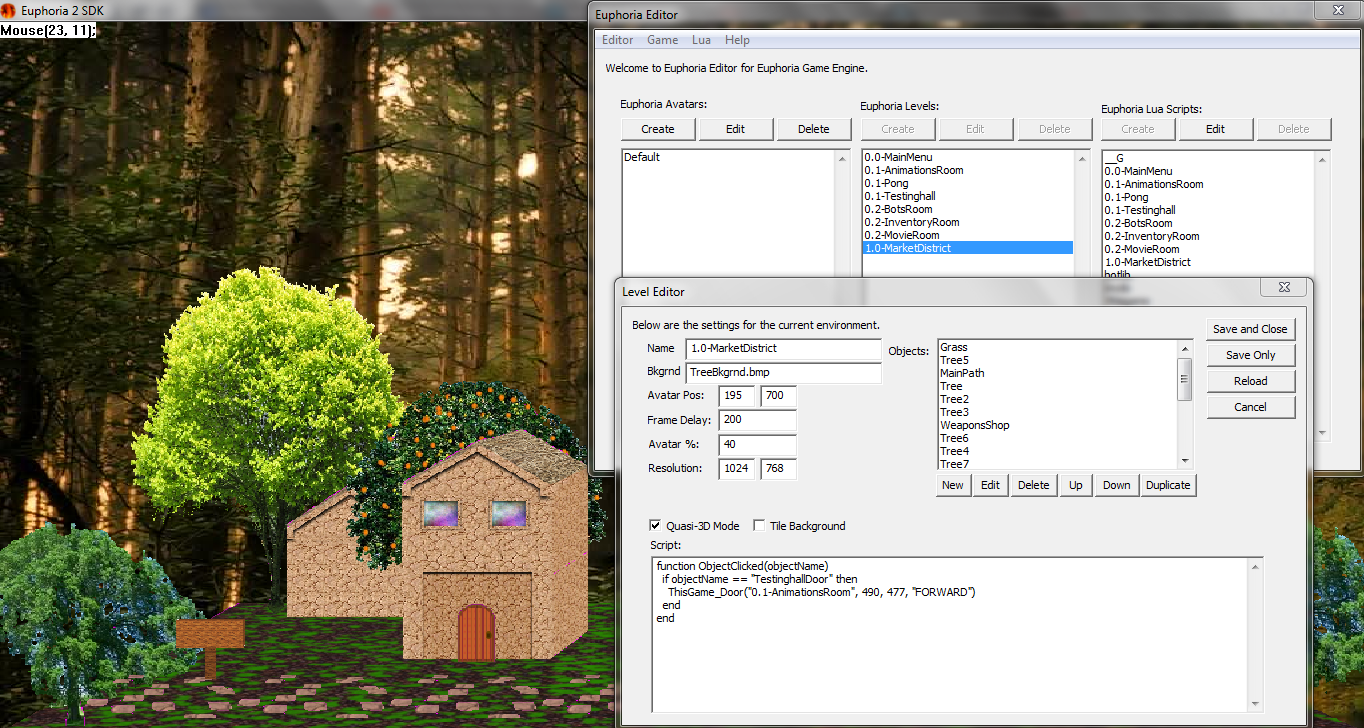This screenshot has width=1364, height=728.
Task: Select Tree2 in the Objects list
Action: tap(1058, 399)
